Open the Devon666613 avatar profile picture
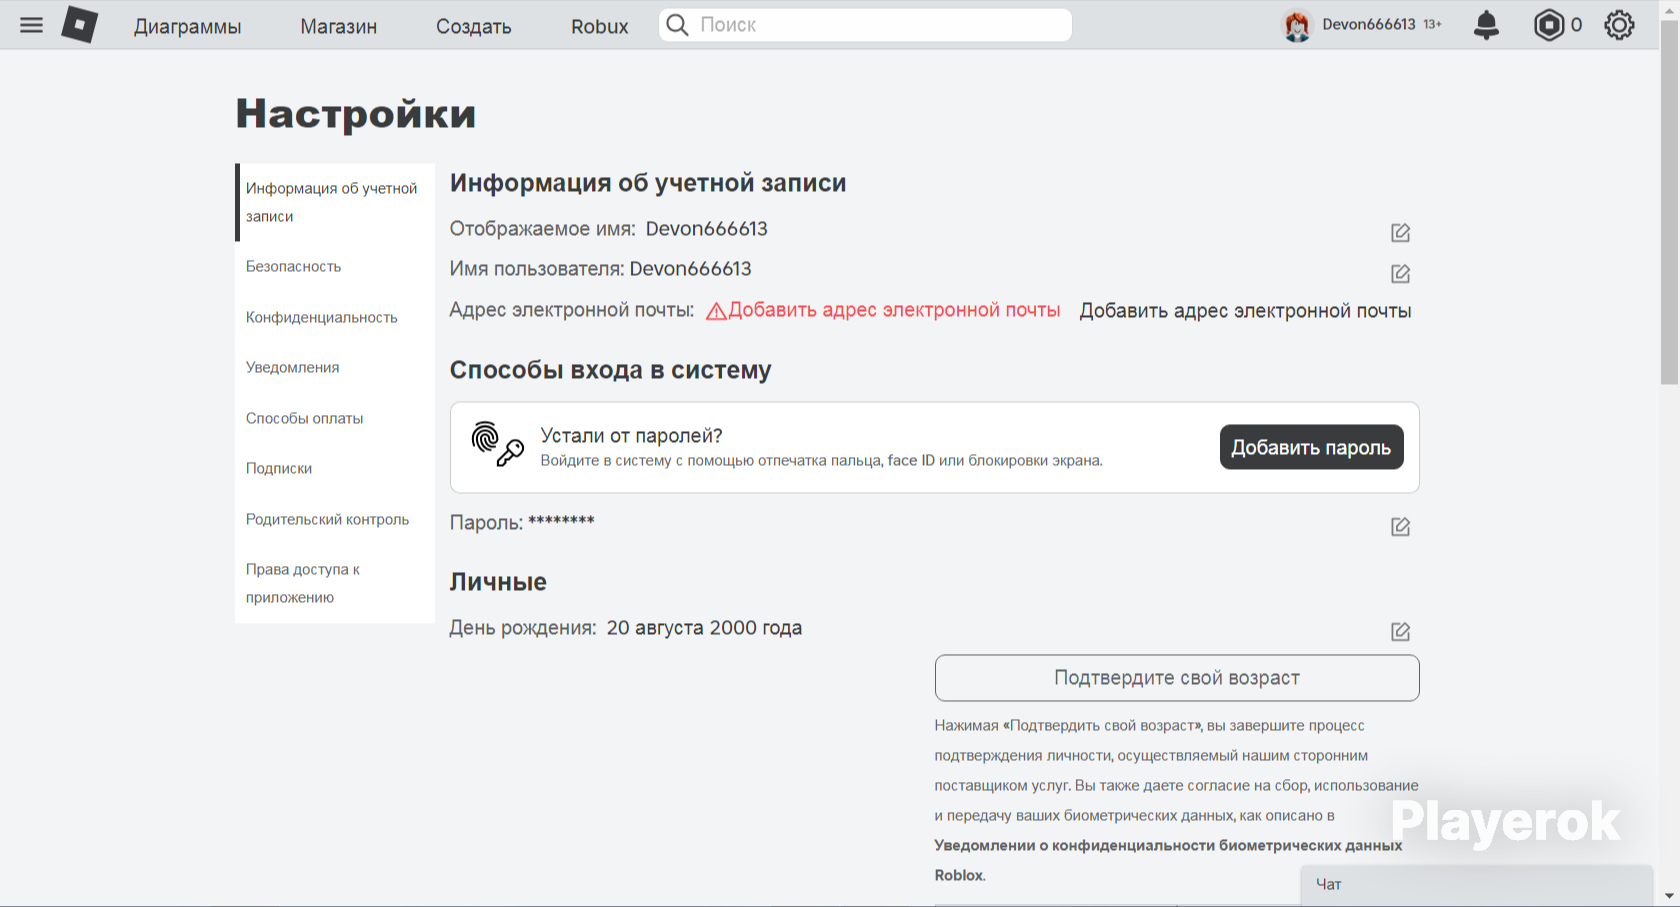 click(x=1297, y=26)
